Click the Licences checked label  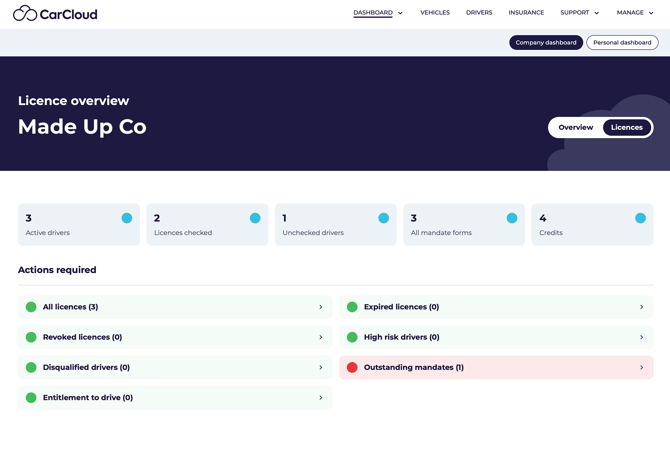coord(183,232)
